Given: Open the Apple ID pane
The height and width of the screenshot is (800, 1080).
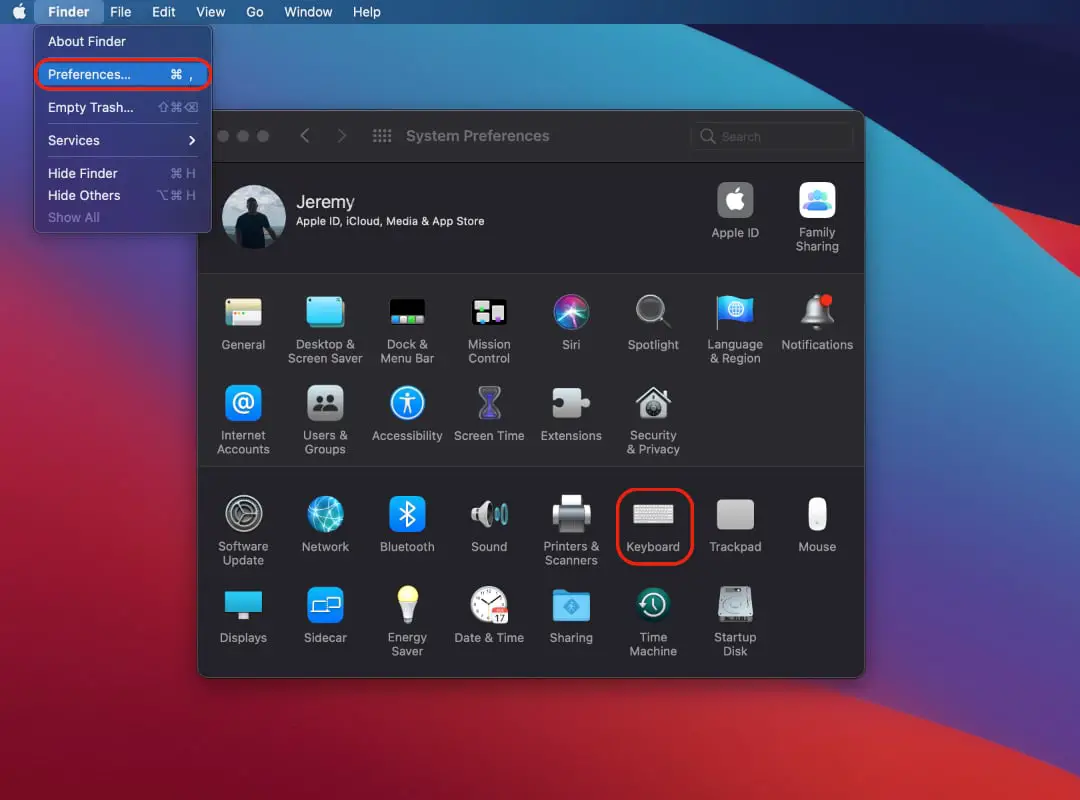Looking at the screenshot, I should click(735, 211).
